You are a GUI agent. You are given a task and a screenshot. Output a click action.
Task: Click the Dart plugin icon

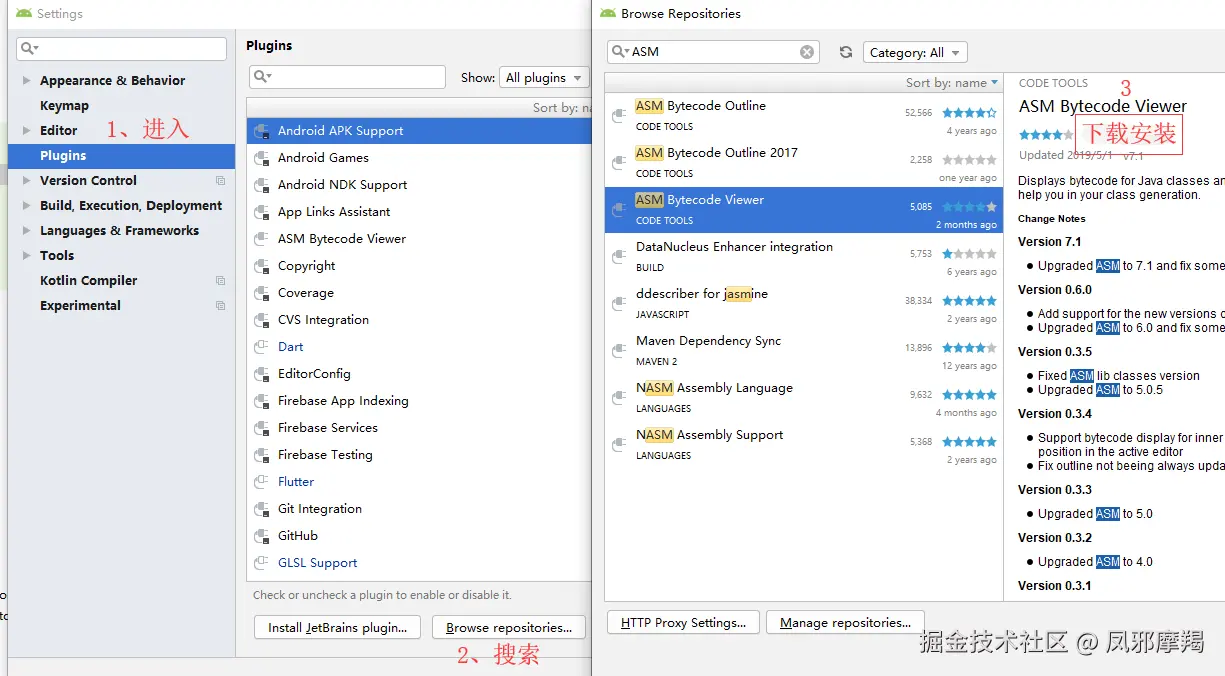261,347
